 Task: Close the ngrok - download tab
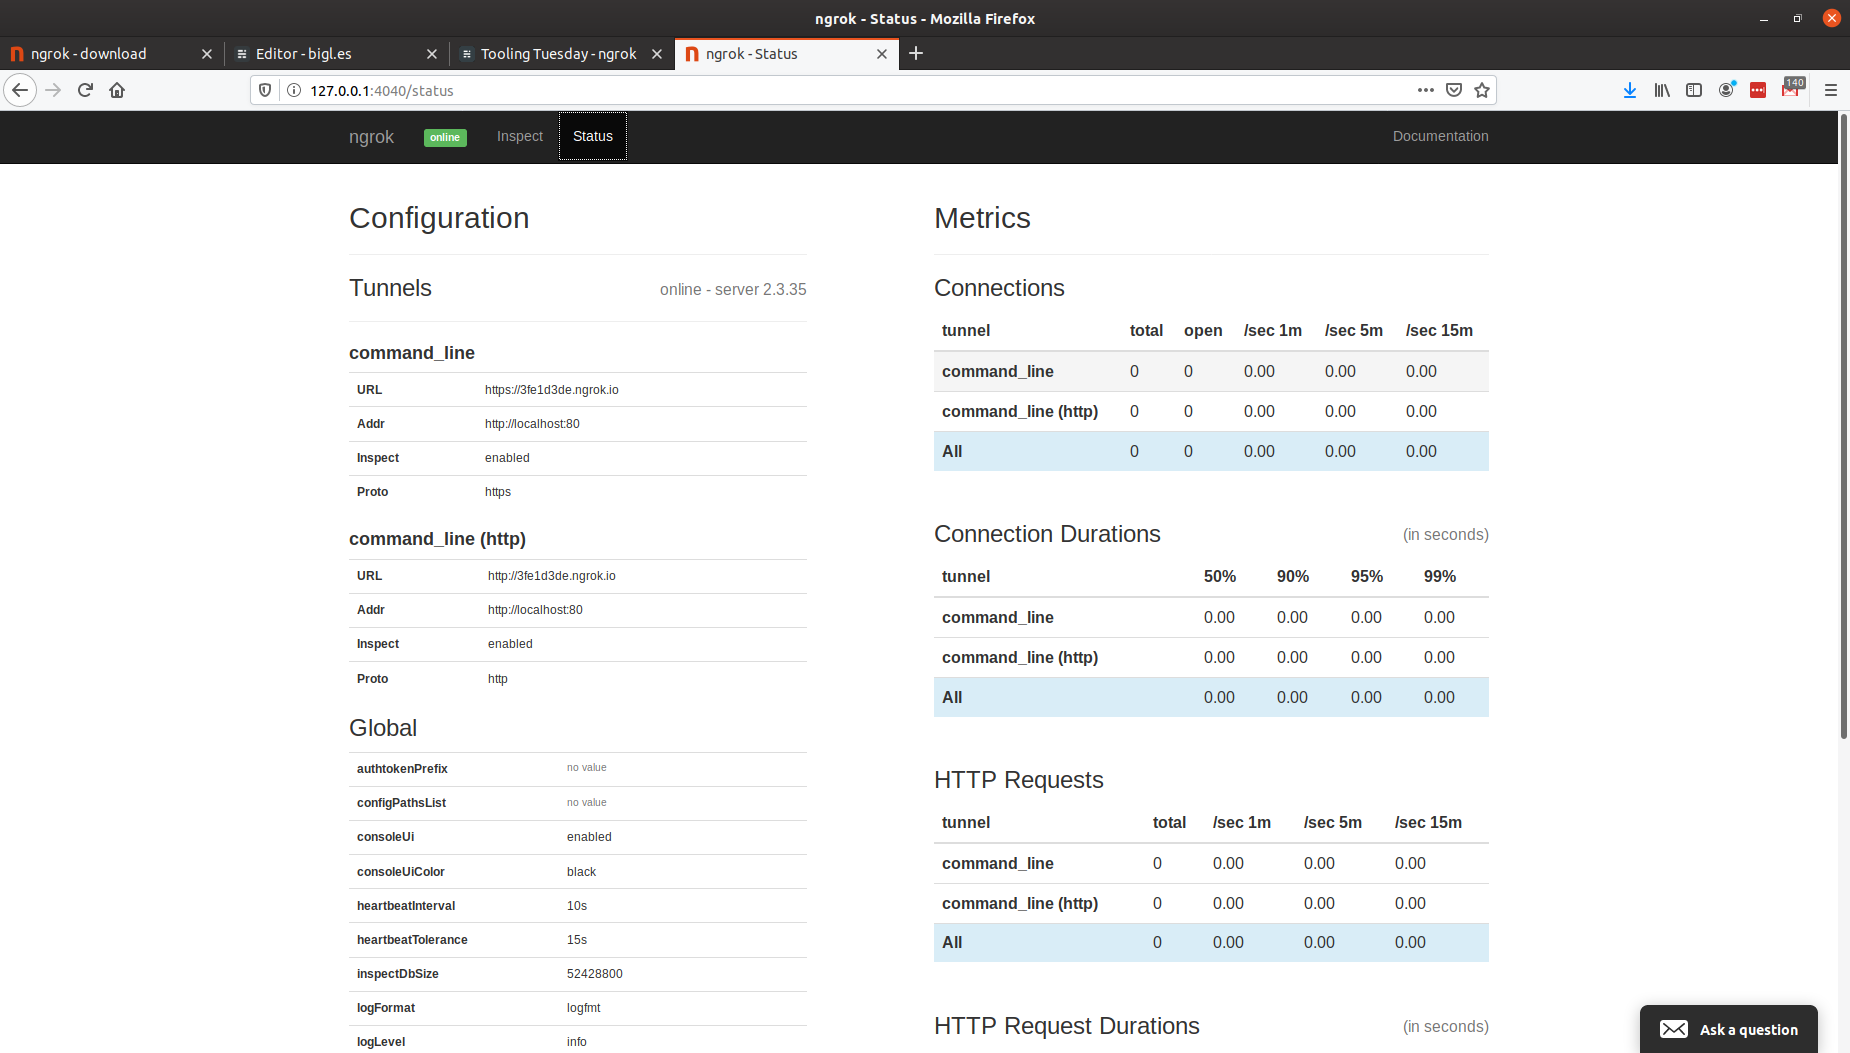click(207, 54)
